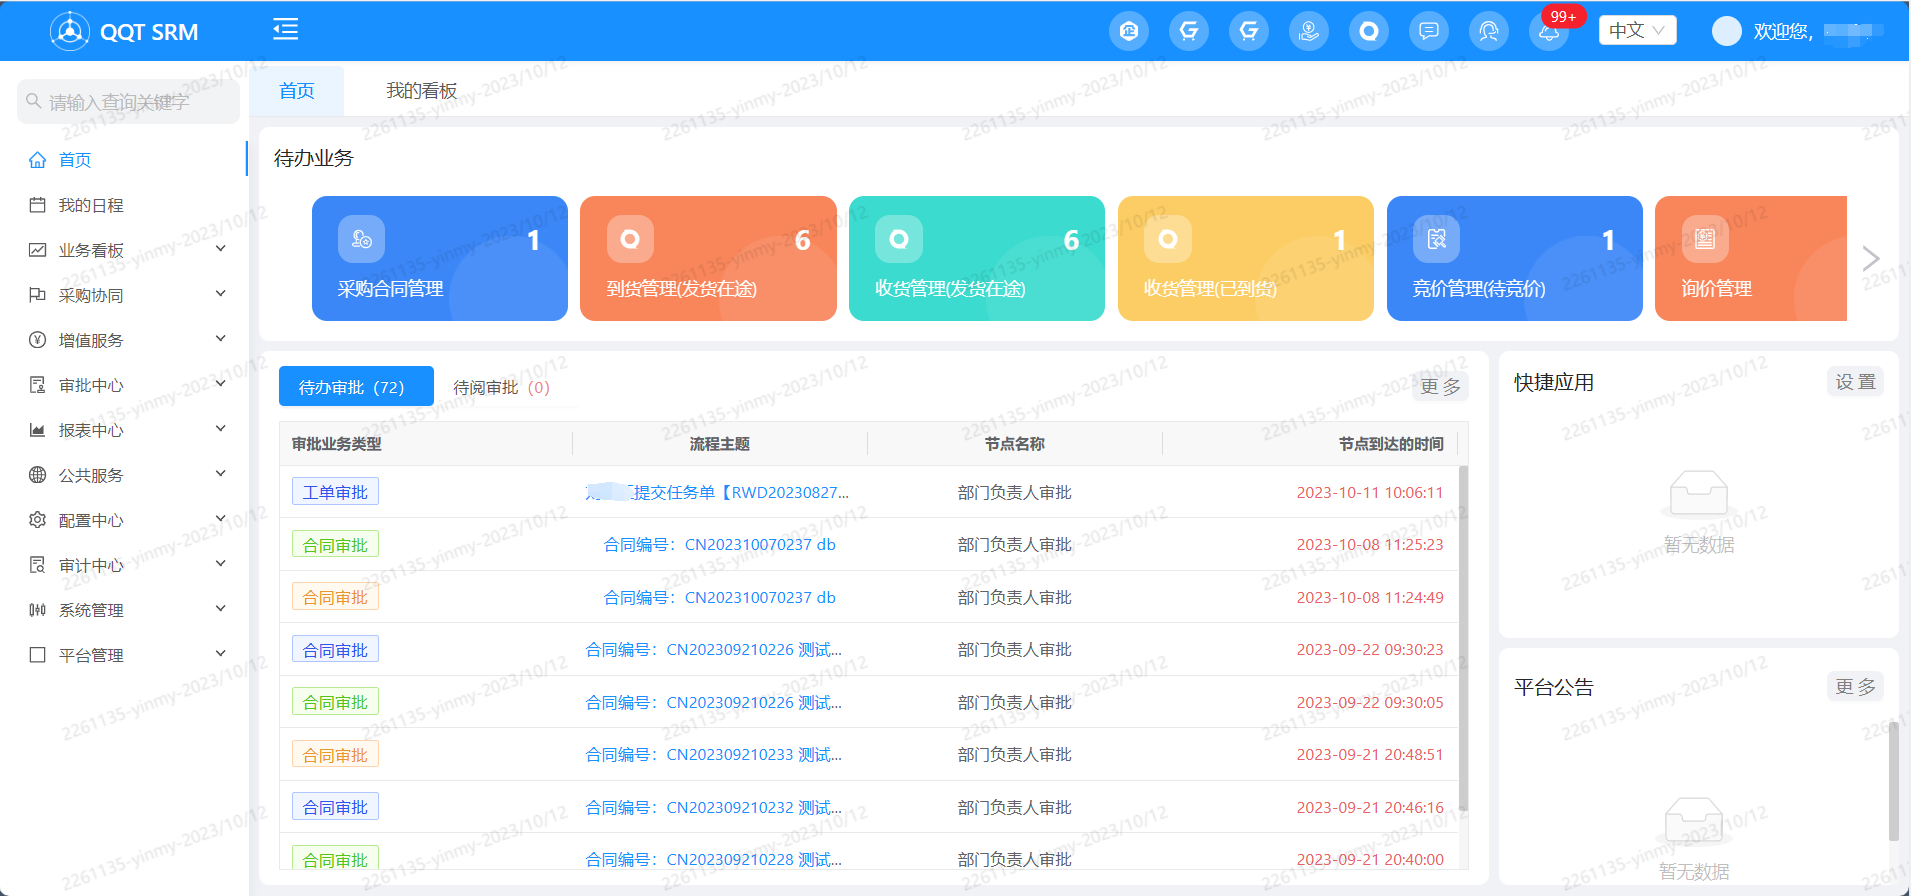Click the icon on the 采购合同管理 card
Screen dimensions: 1911x896
[x=361, y=239]
